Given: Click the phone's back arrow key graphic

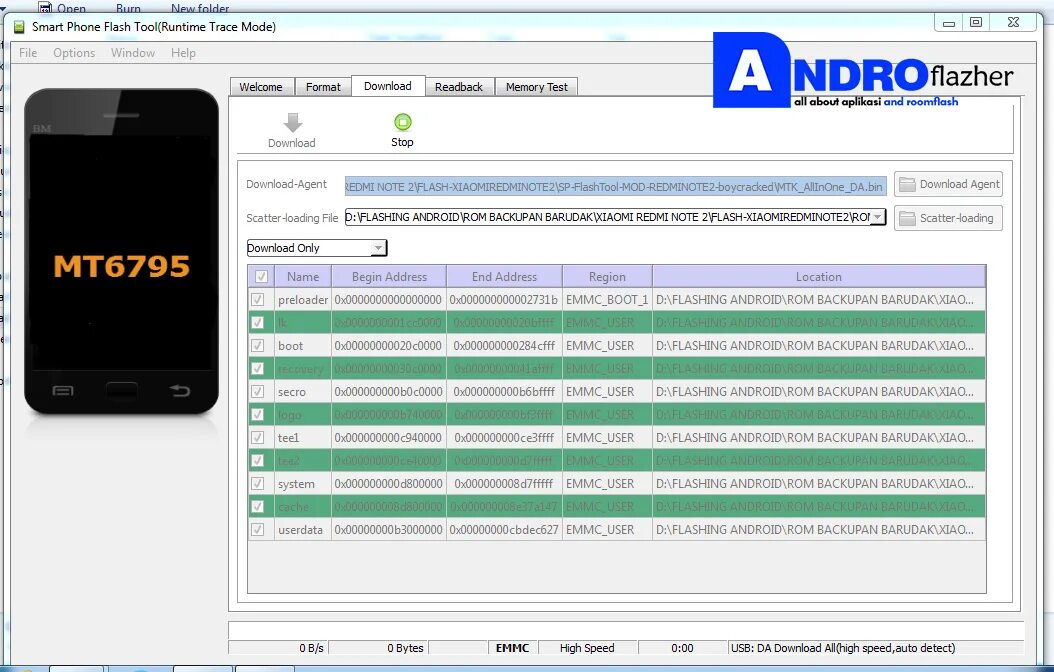Looking at the screenshot, I should [180, 390].
